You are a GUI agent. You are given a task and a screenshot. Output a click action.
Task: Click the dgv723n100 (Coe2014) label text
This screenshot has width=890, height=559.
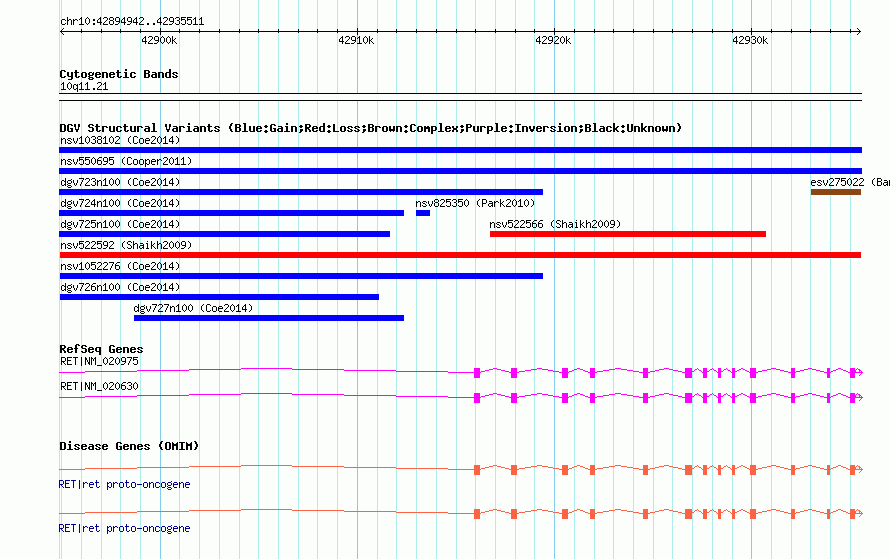tap(120, 182)
